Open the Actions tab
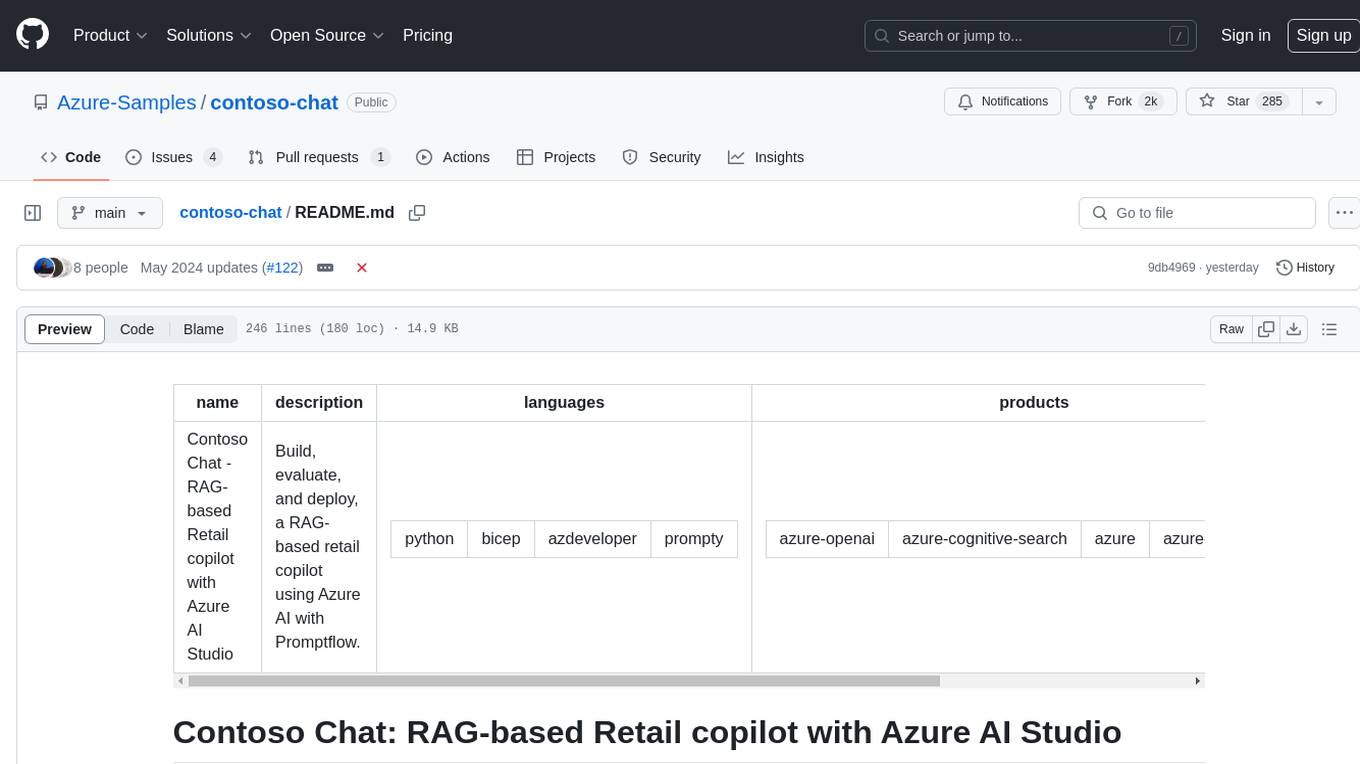The image size is (1360, 764). pos(453,157)
